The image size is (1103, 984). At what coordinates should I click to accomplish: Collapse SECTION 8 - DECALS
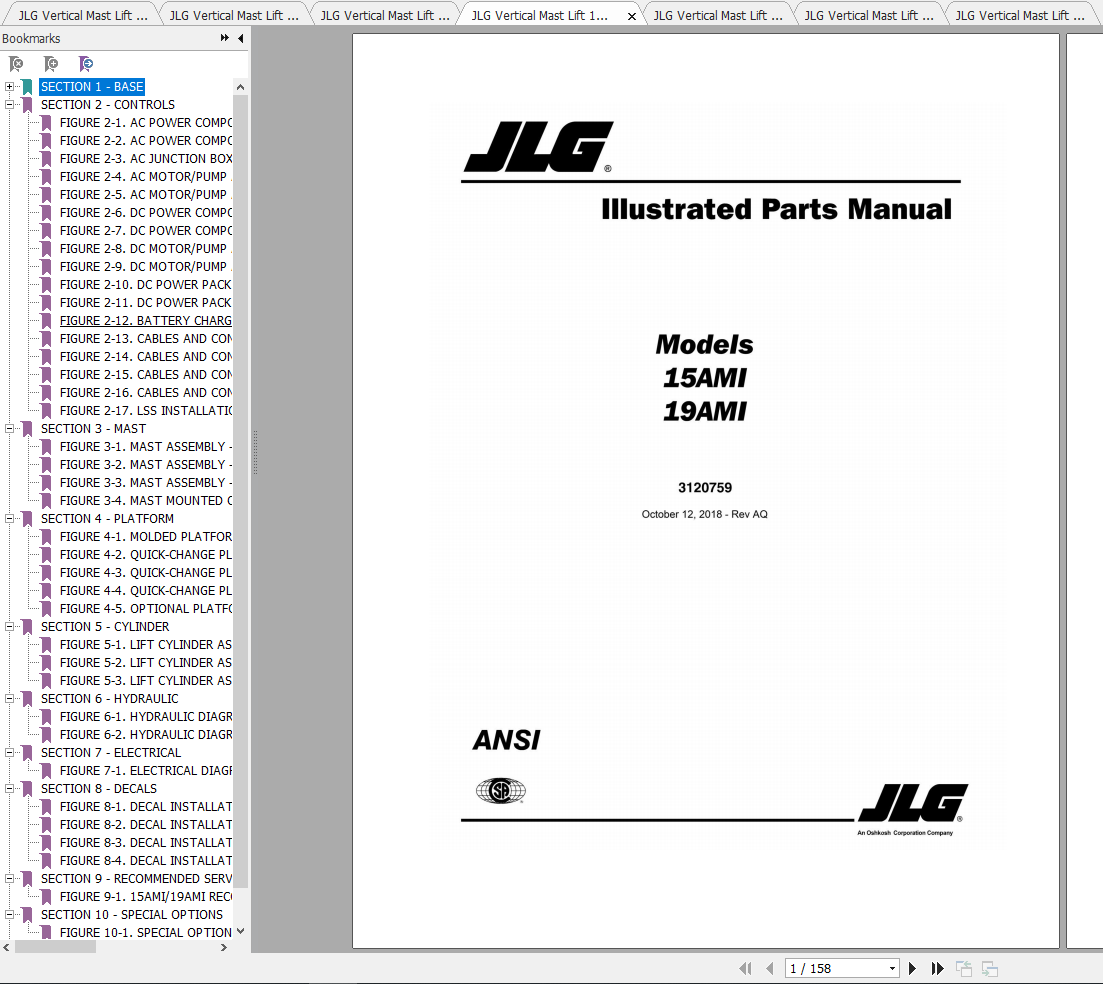(x=9, y=788)
